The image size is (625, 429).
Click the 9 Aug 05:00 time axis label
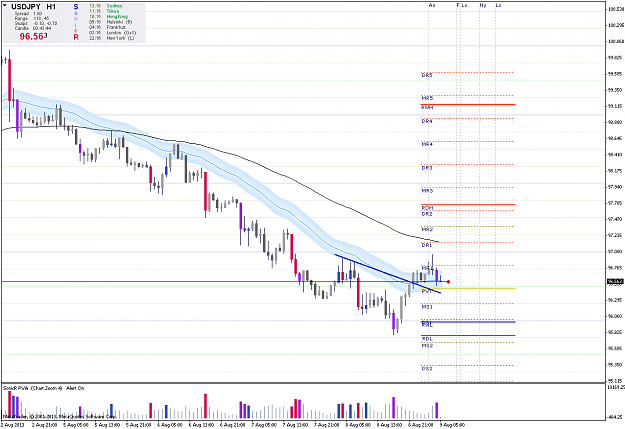coord(452,425)
